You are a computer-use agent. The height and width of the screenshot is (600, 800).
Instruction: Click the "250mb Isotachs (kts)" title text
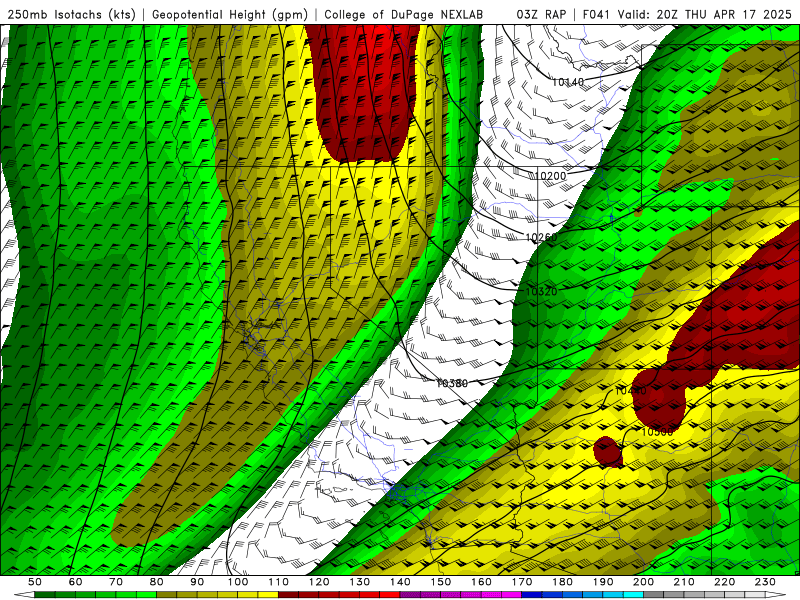[x=72, y=14]
